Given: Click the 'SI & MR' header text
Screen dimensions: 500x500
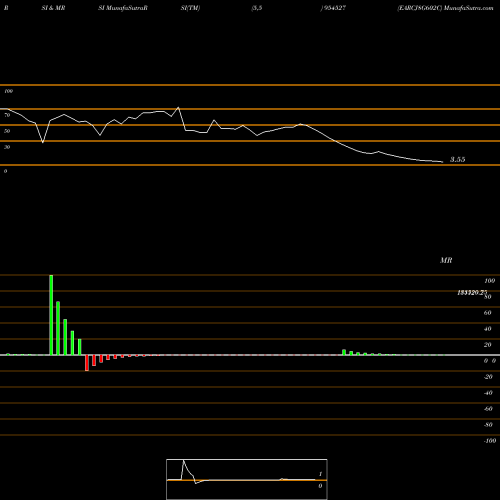Looking at the screenshot, I should click(53, 8).
